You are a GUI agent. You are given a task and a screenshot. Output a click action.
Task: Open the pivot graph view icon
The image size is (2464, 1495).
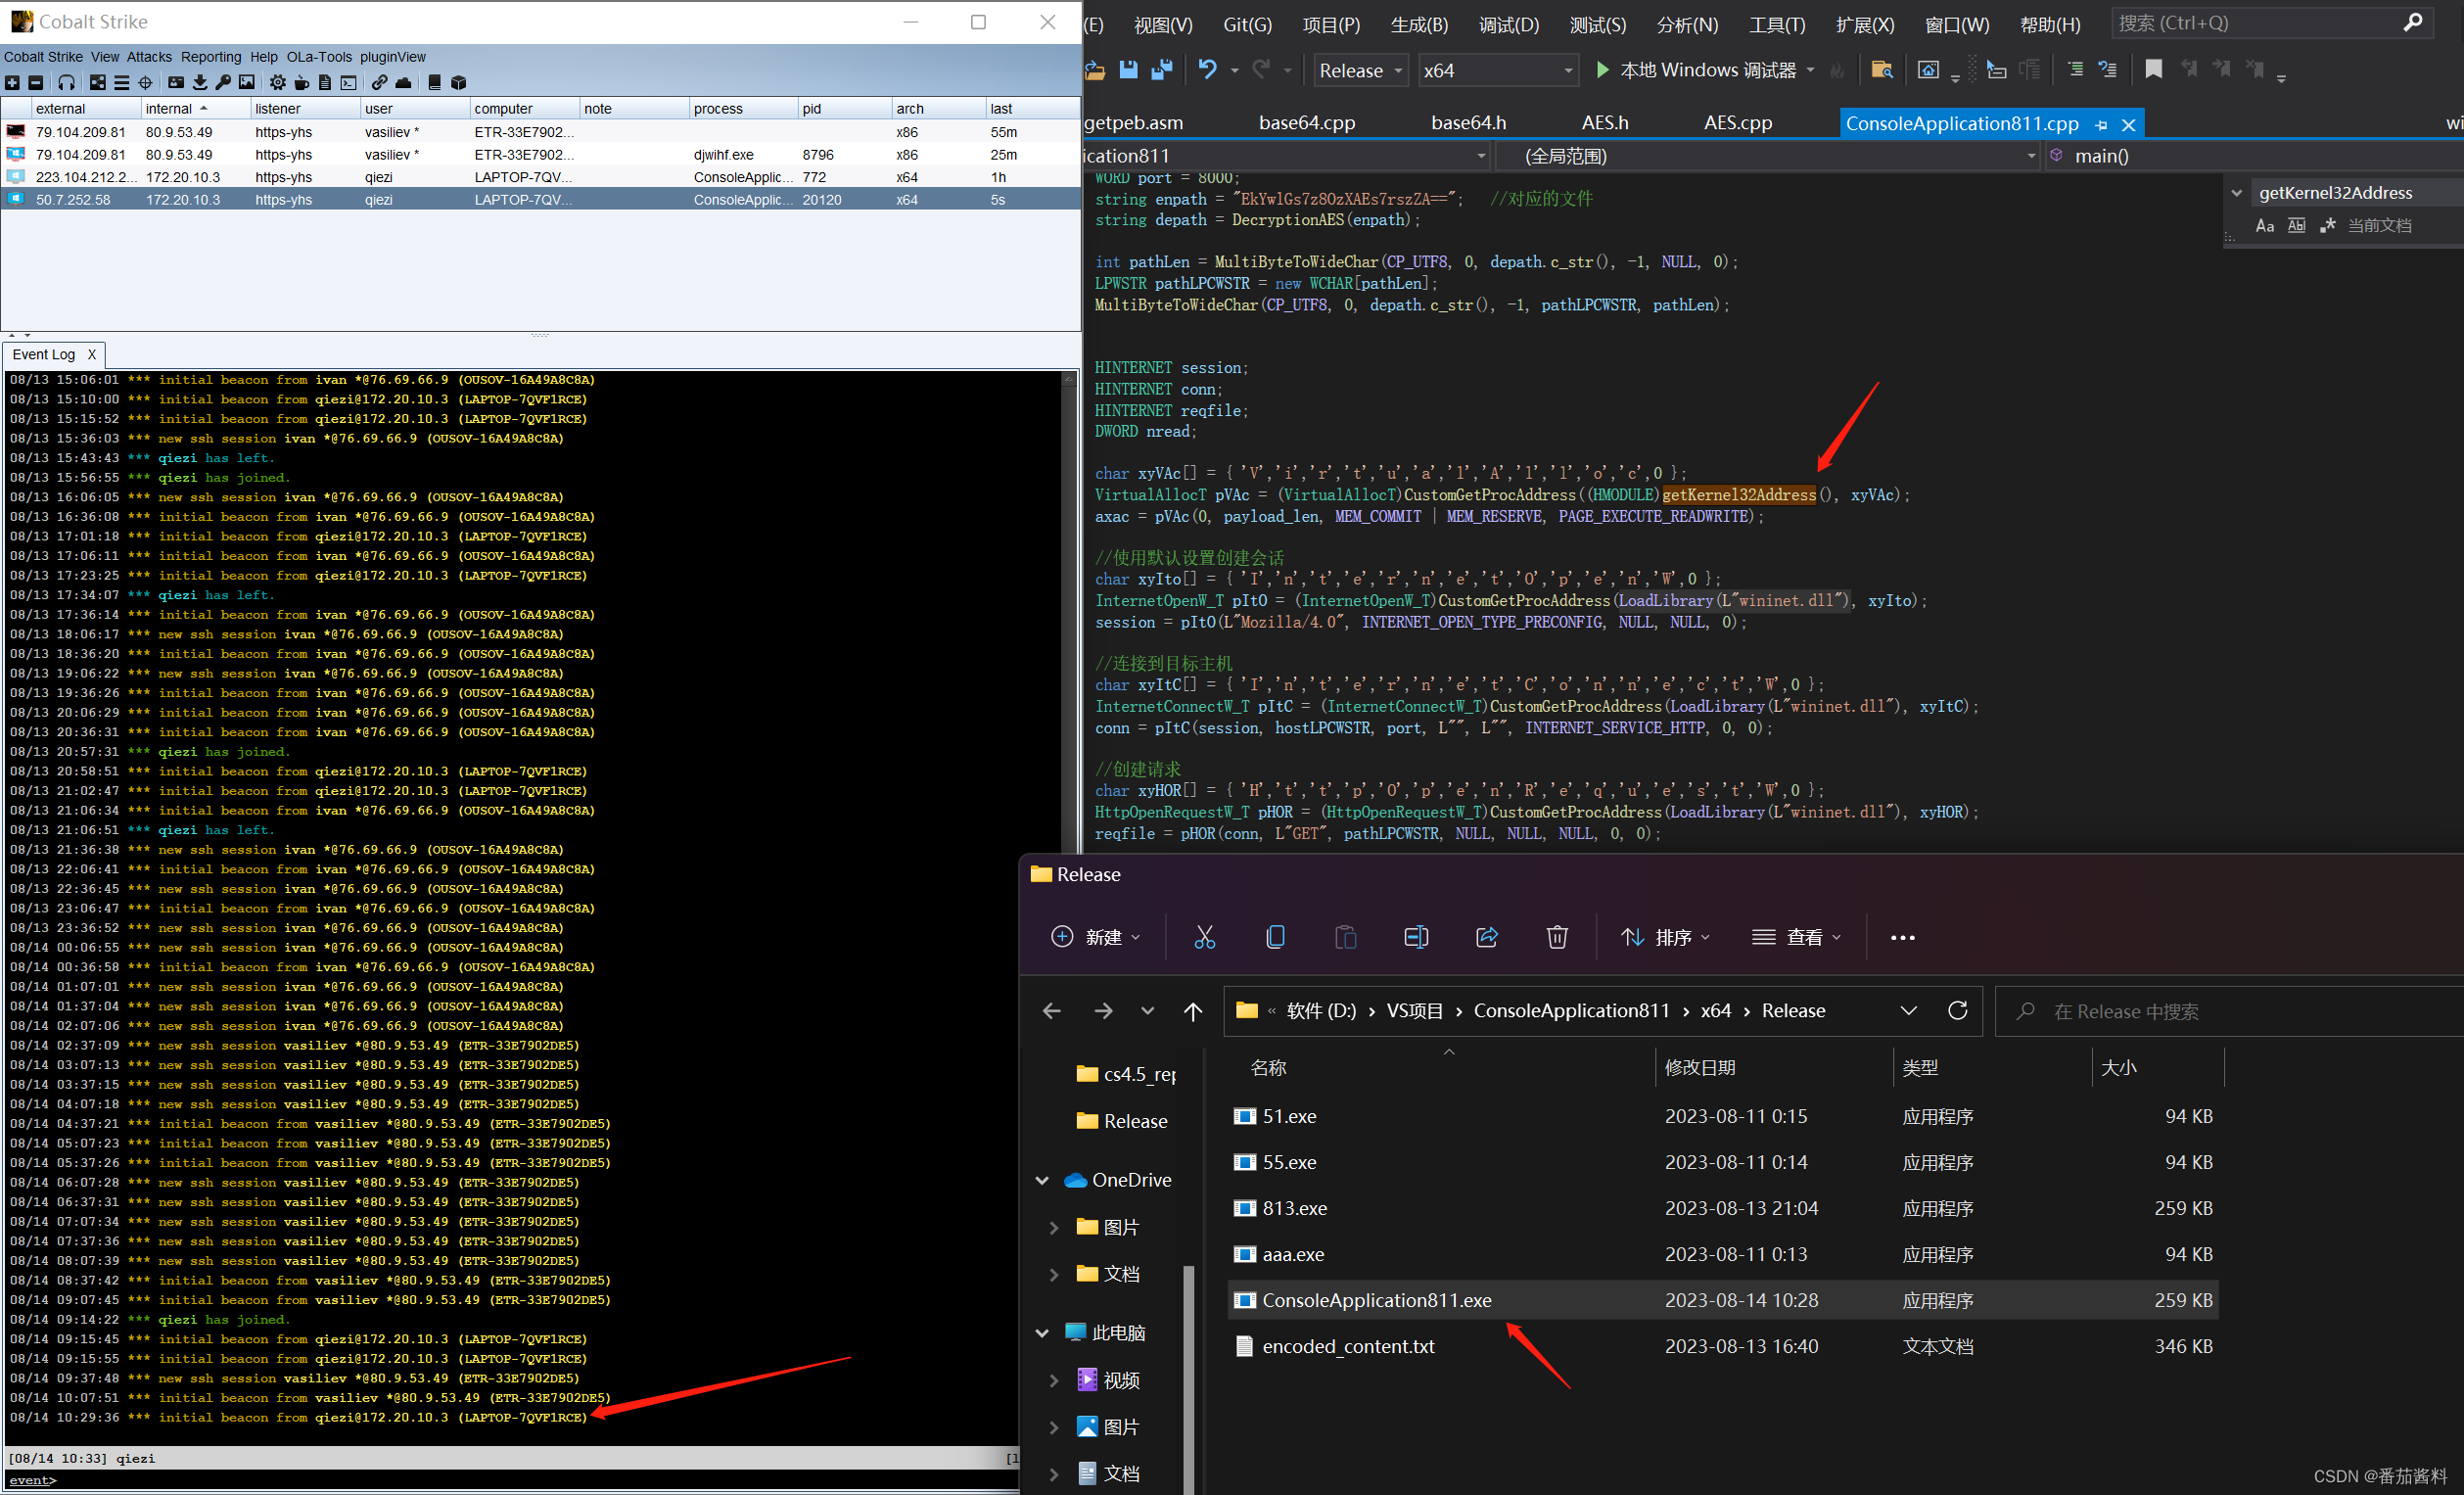point(97,83)
